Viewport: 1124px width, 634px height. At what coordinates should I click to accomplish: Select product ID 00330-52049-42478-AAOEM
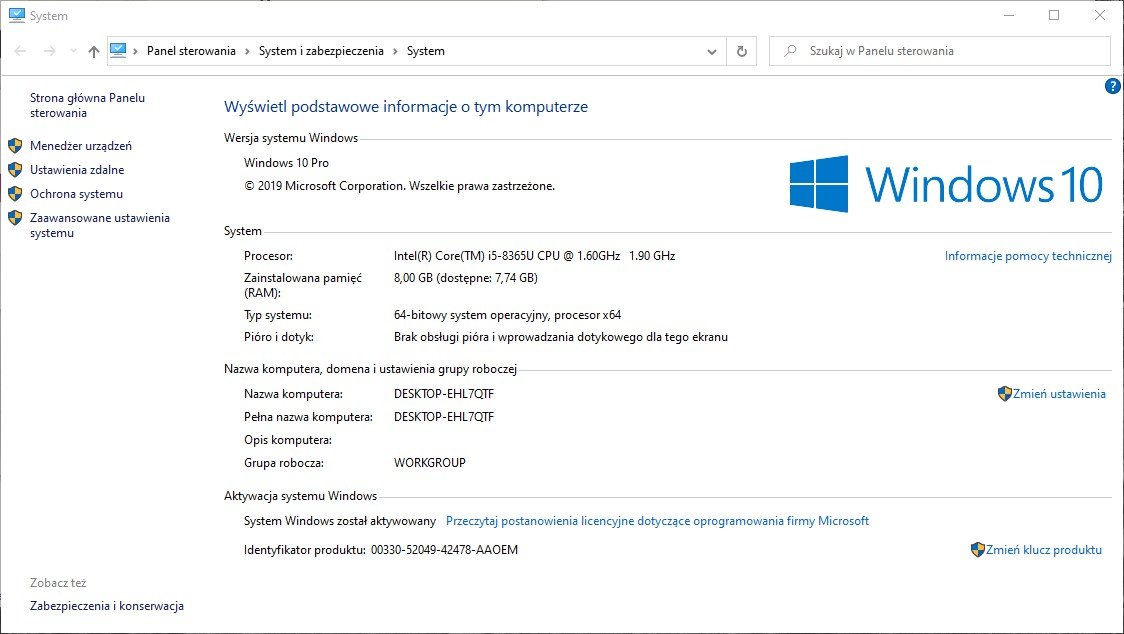[444, 550]
